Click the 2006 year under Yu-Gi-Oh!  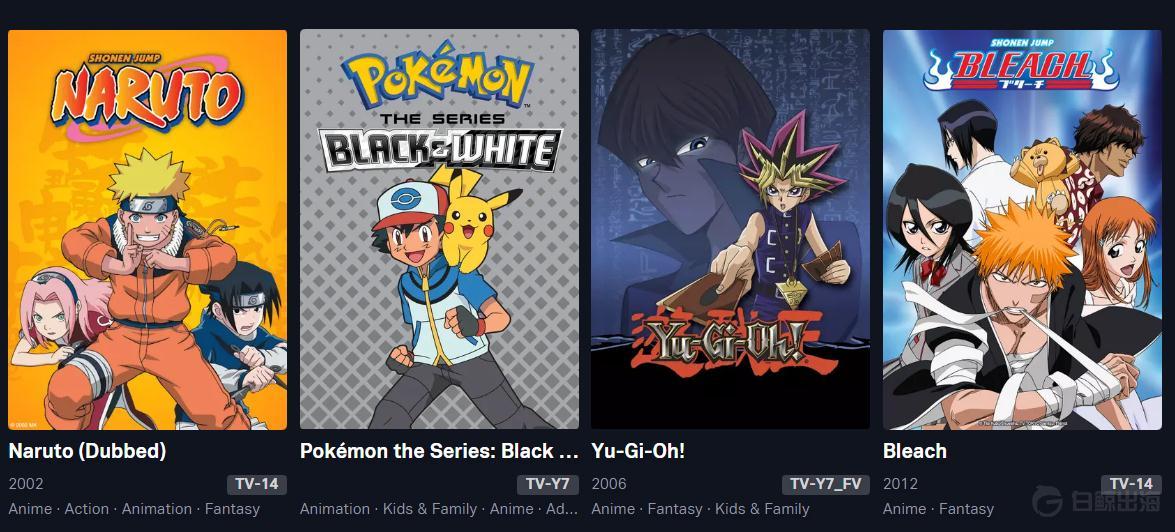[608, 484]
